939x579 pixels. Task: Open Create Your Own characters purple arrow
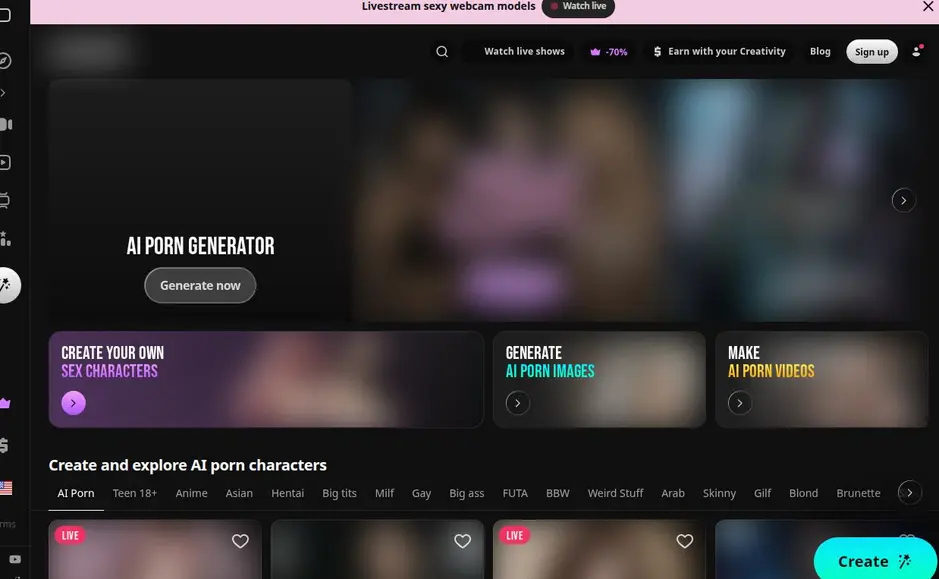pos(73,403)
